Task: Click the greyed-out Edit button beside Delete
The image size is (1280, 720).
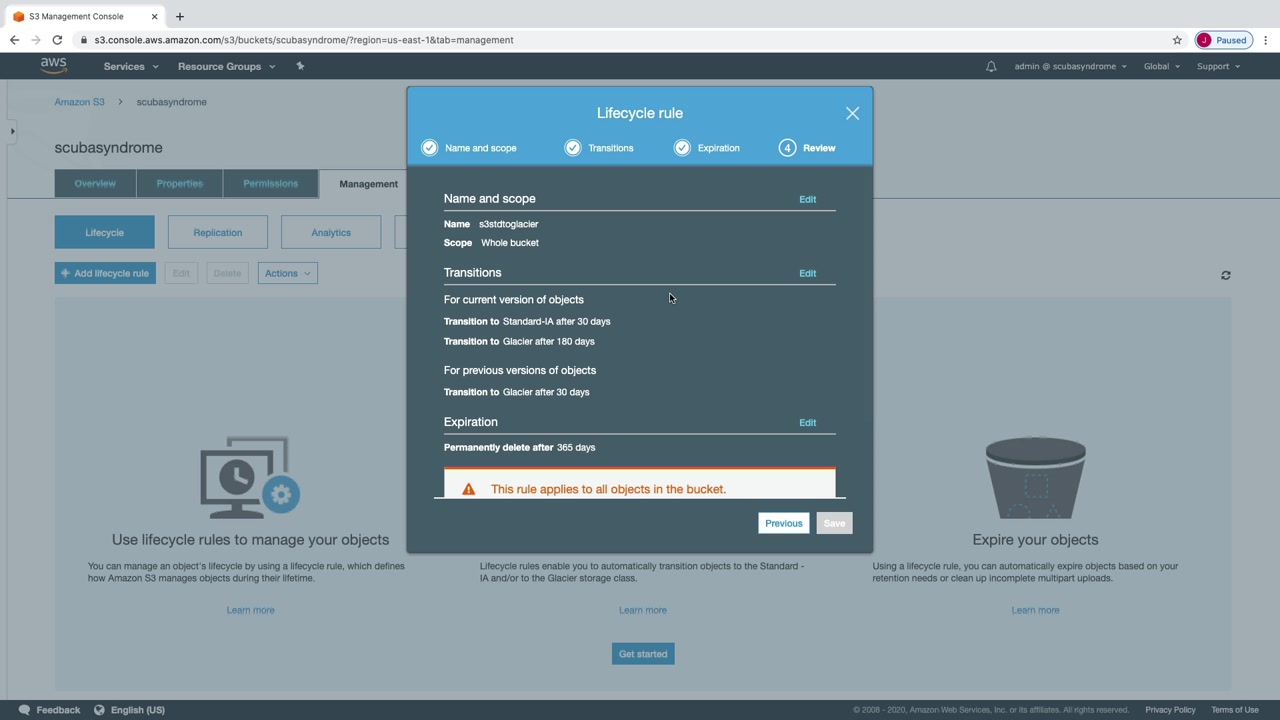Action: (181, 273)
